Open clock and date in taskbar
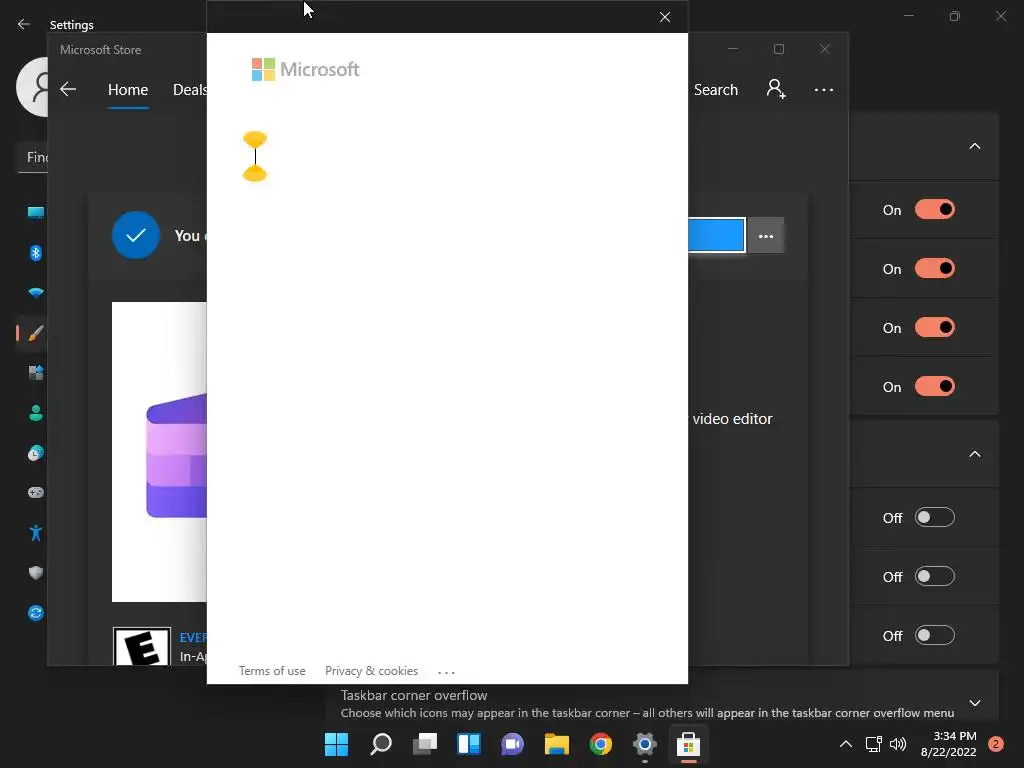 tap(948, 744)
